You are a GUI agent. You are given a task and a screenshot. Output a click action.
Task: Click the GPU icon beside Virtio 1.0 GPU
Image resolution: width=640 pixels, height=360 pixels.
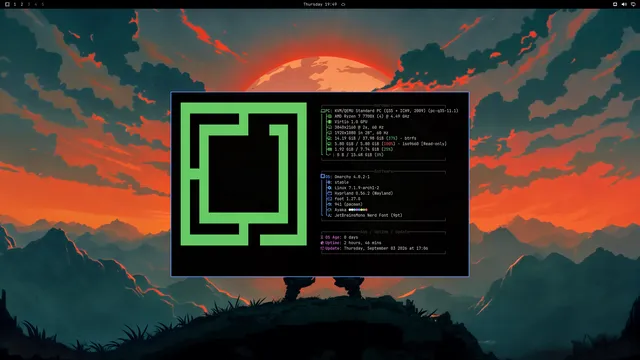pos(329,122)
